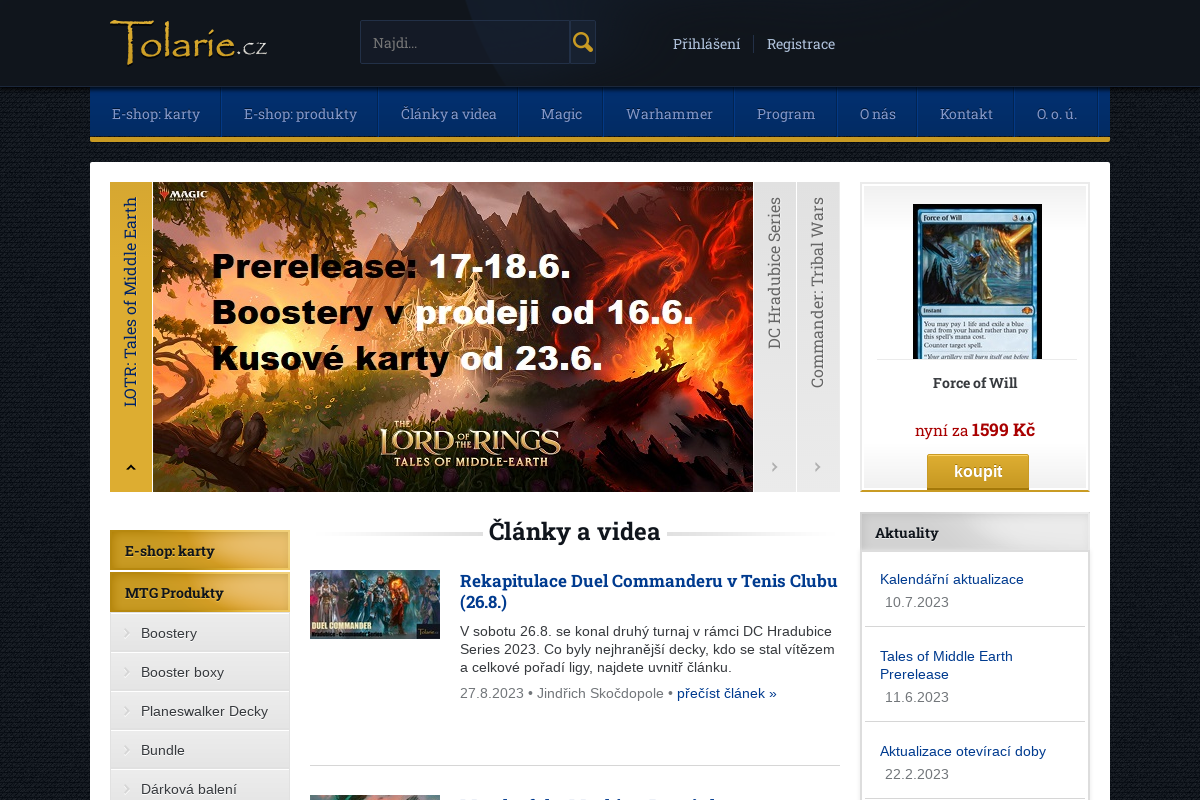Go to Články a videa menu

(x=449, y=114)
